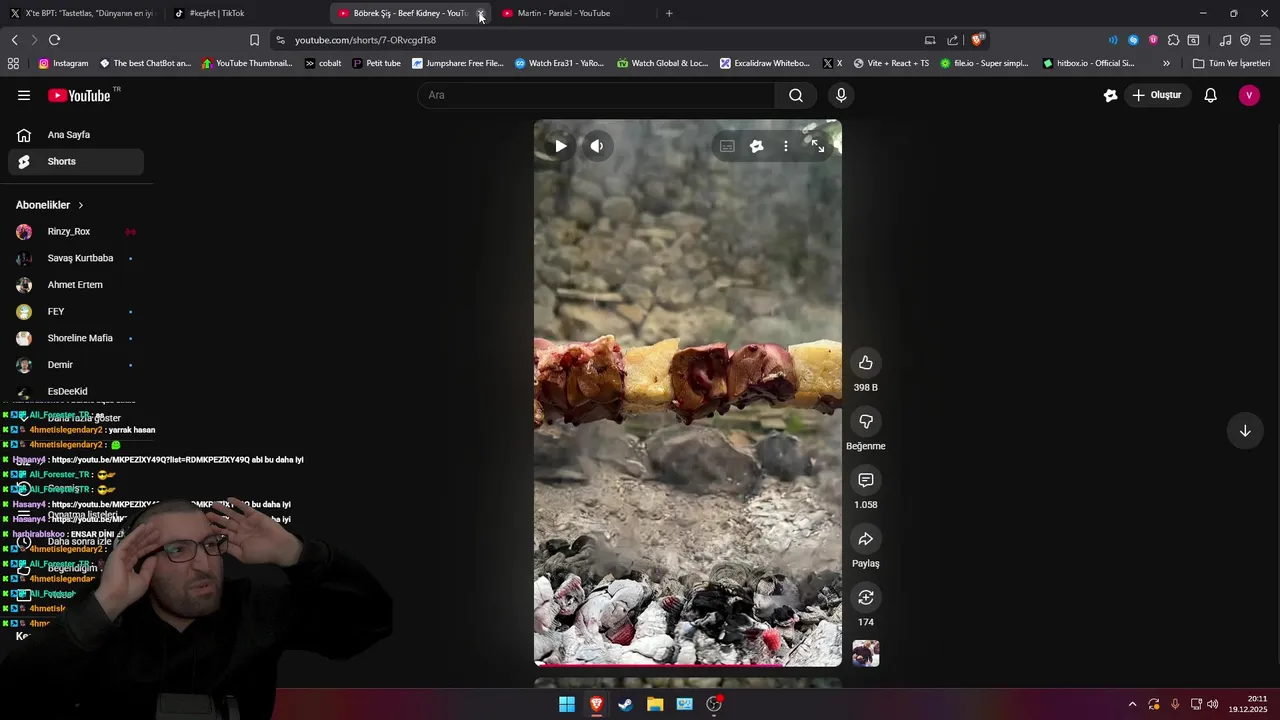Expand Abonelikler subscriptions chevron
This screenshot has width=1280, height=720.
point(81,205)
